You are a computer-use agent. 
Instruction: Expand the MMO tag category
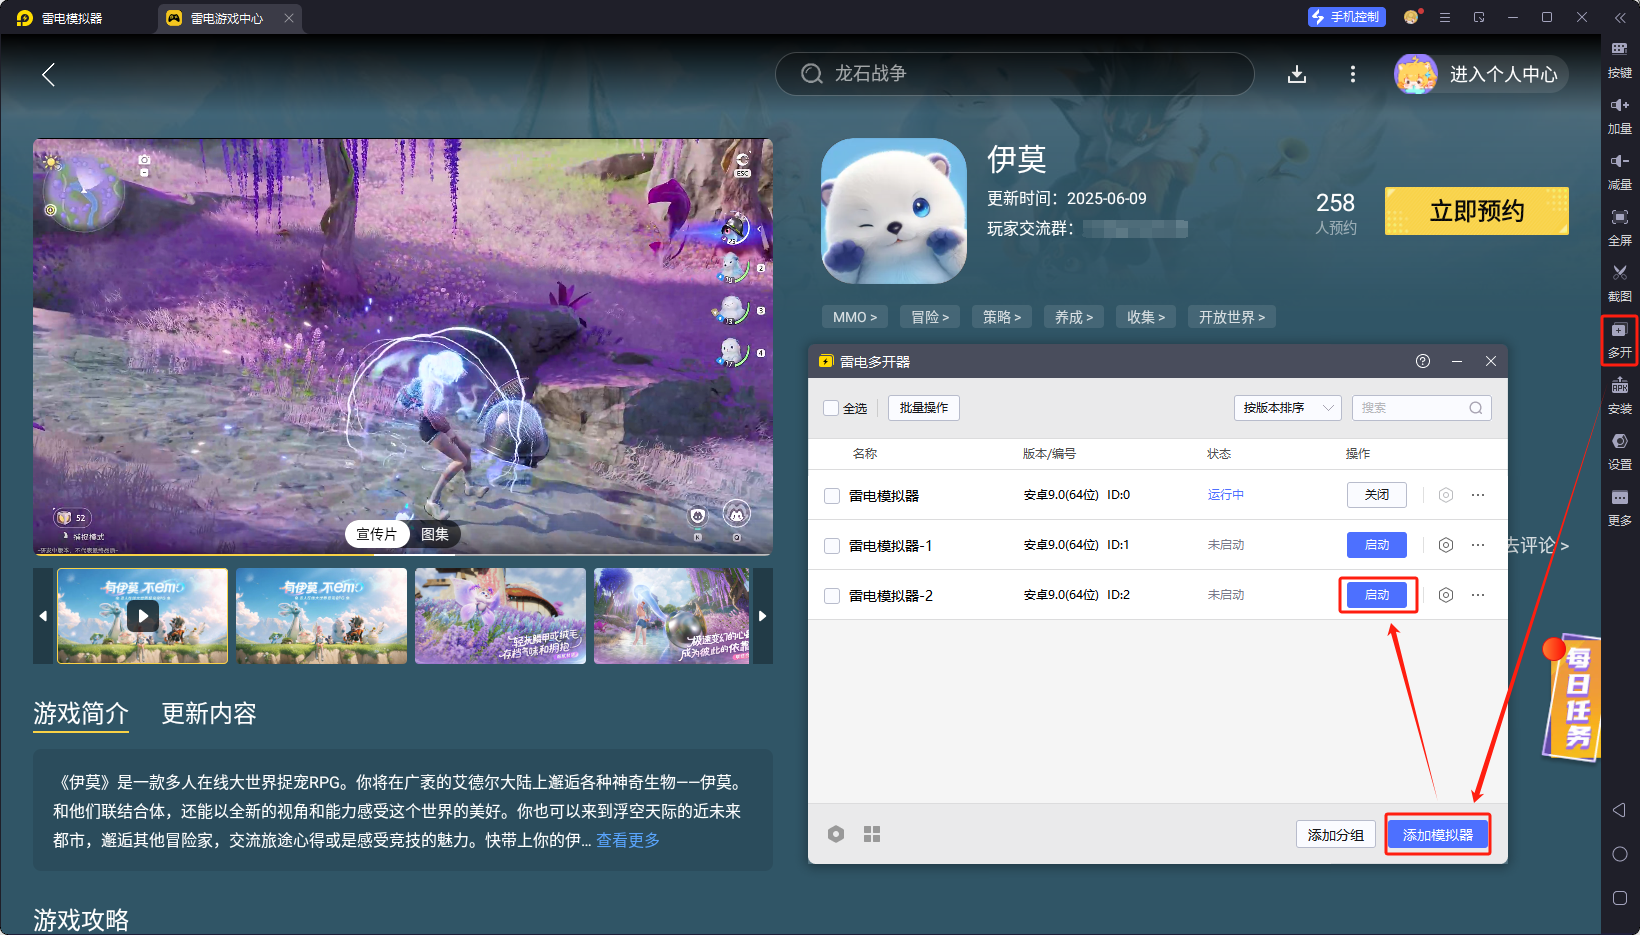coord(855,317)
